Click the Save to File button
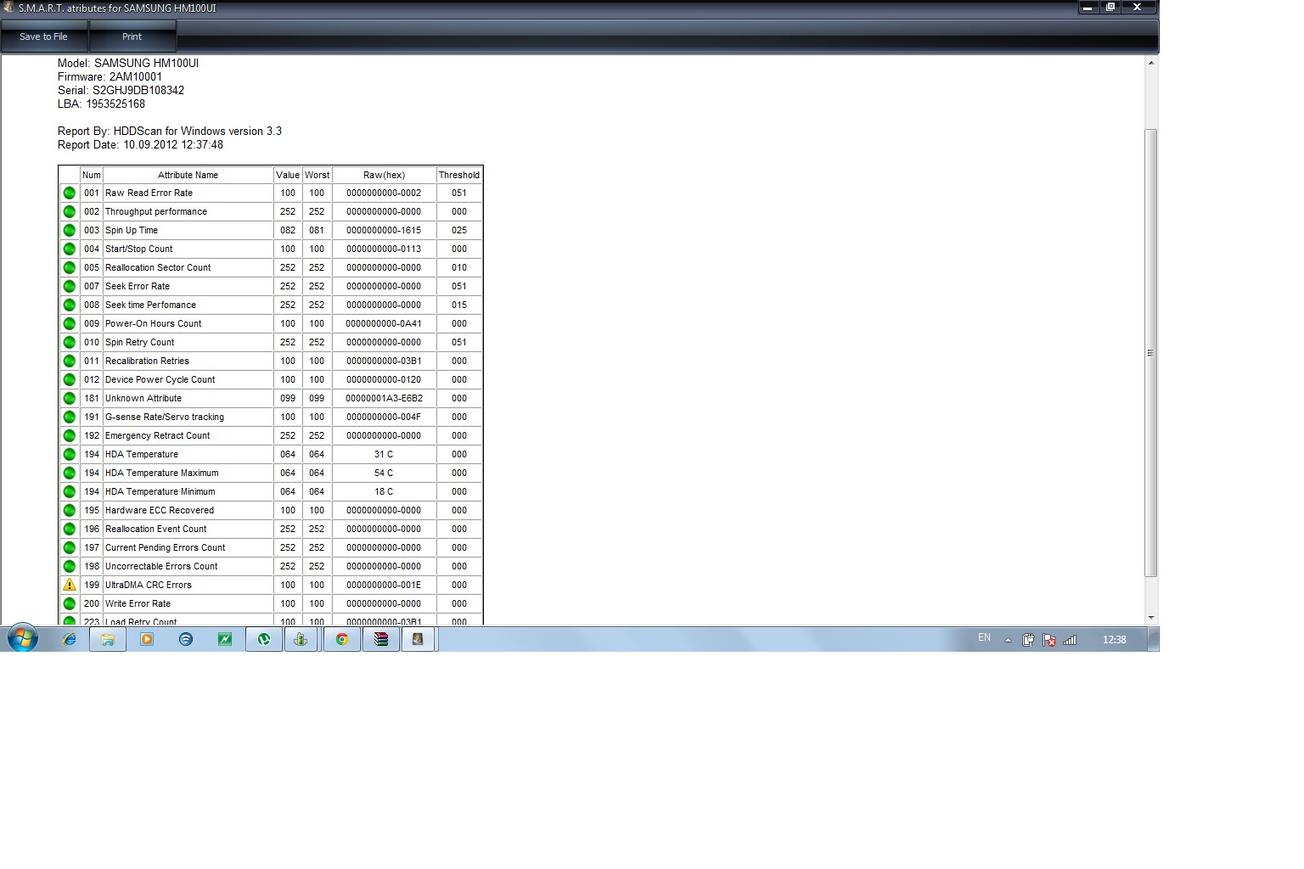The image size is (1304, 869). pos(44,37)
